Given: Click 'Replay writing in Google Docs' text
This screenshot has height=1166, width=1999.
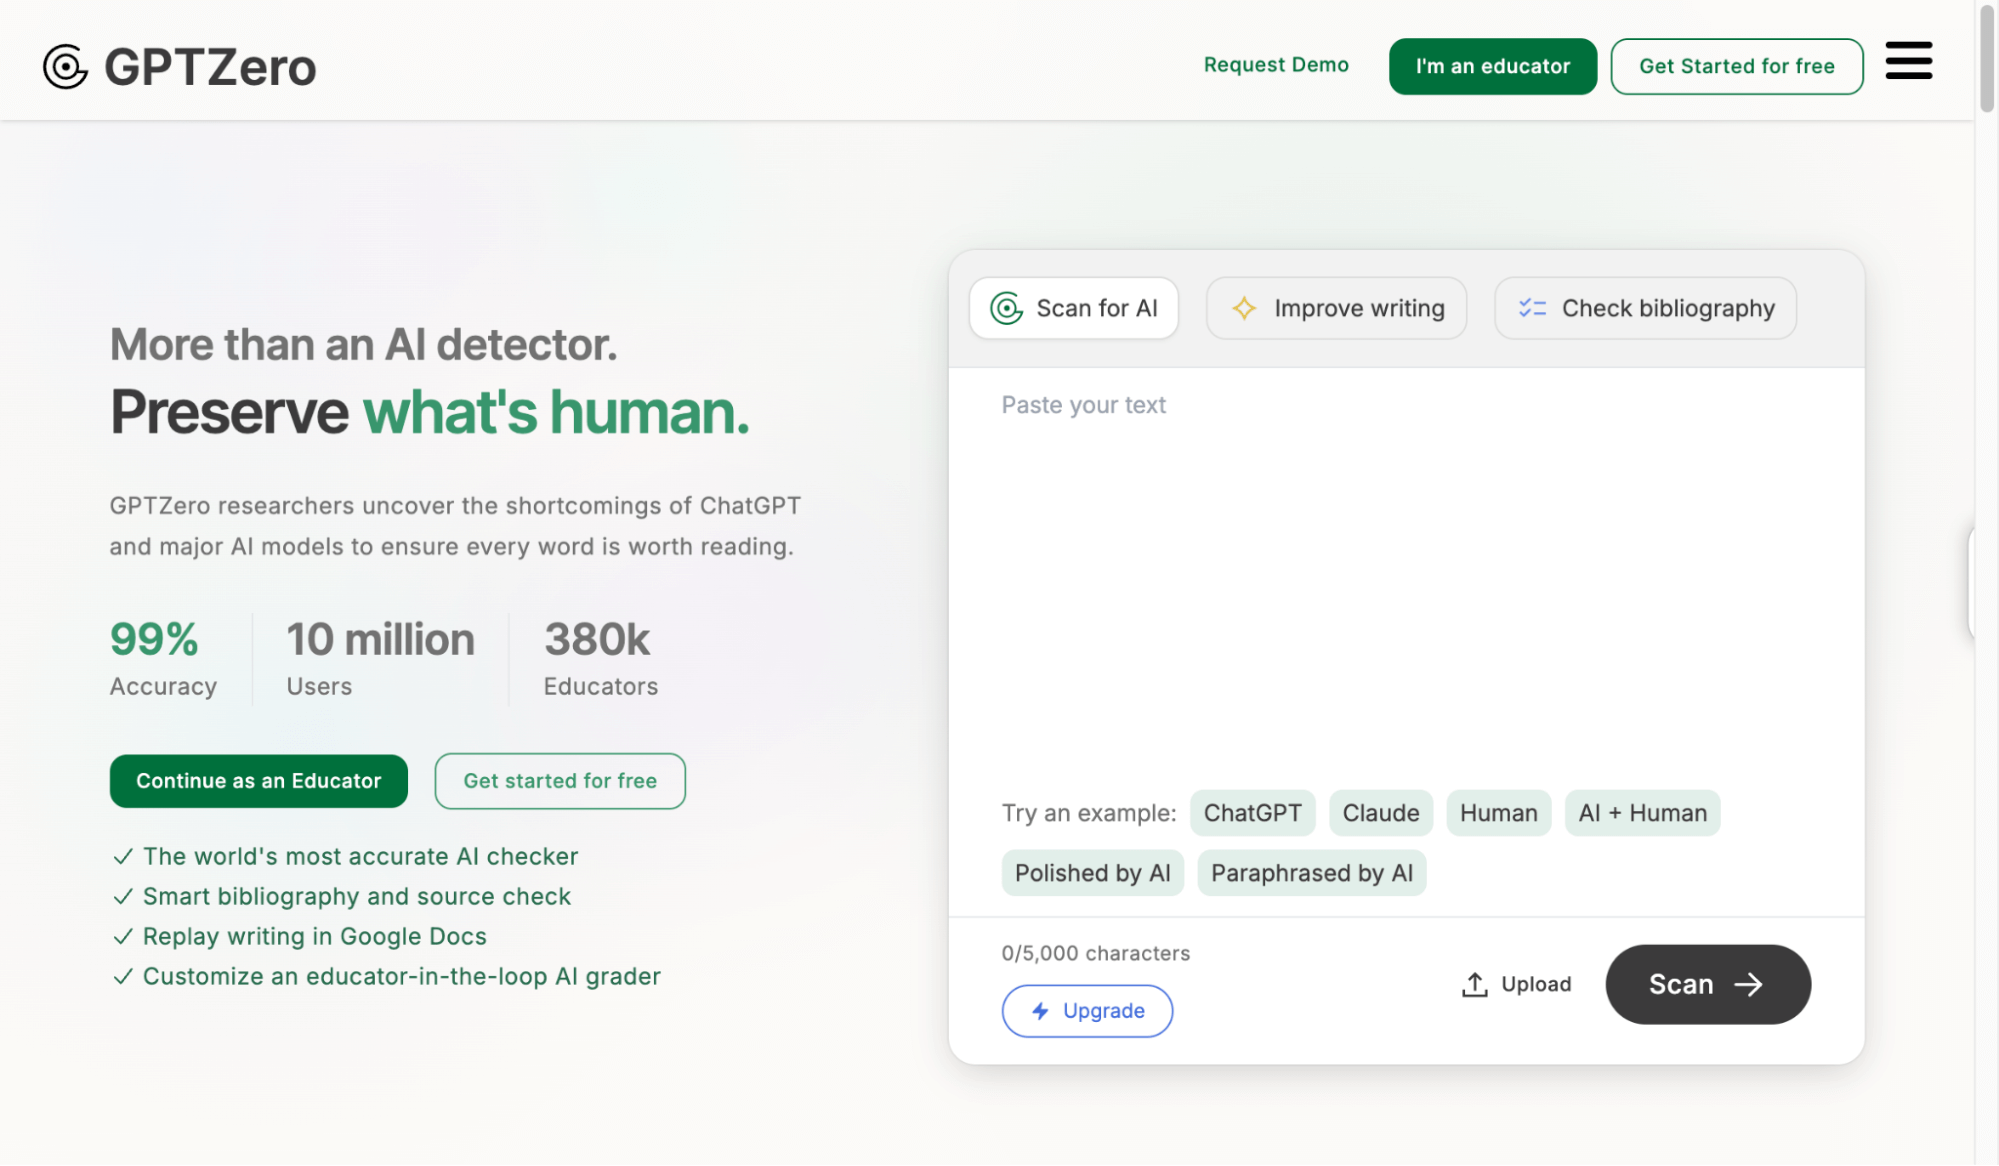Looking at the screenshot, I should (x=315, y=937).
